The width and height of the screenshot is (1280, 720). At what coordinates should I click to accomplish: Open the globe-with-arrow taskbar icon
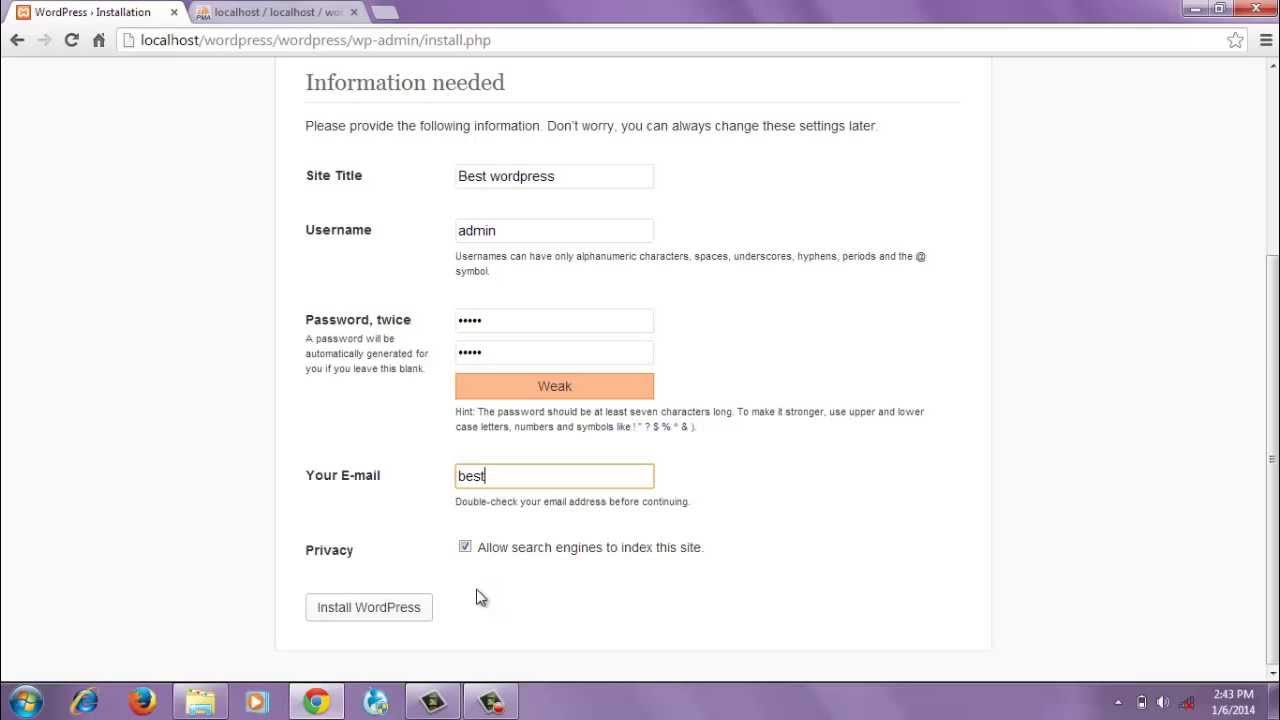[x=375, y=702]
